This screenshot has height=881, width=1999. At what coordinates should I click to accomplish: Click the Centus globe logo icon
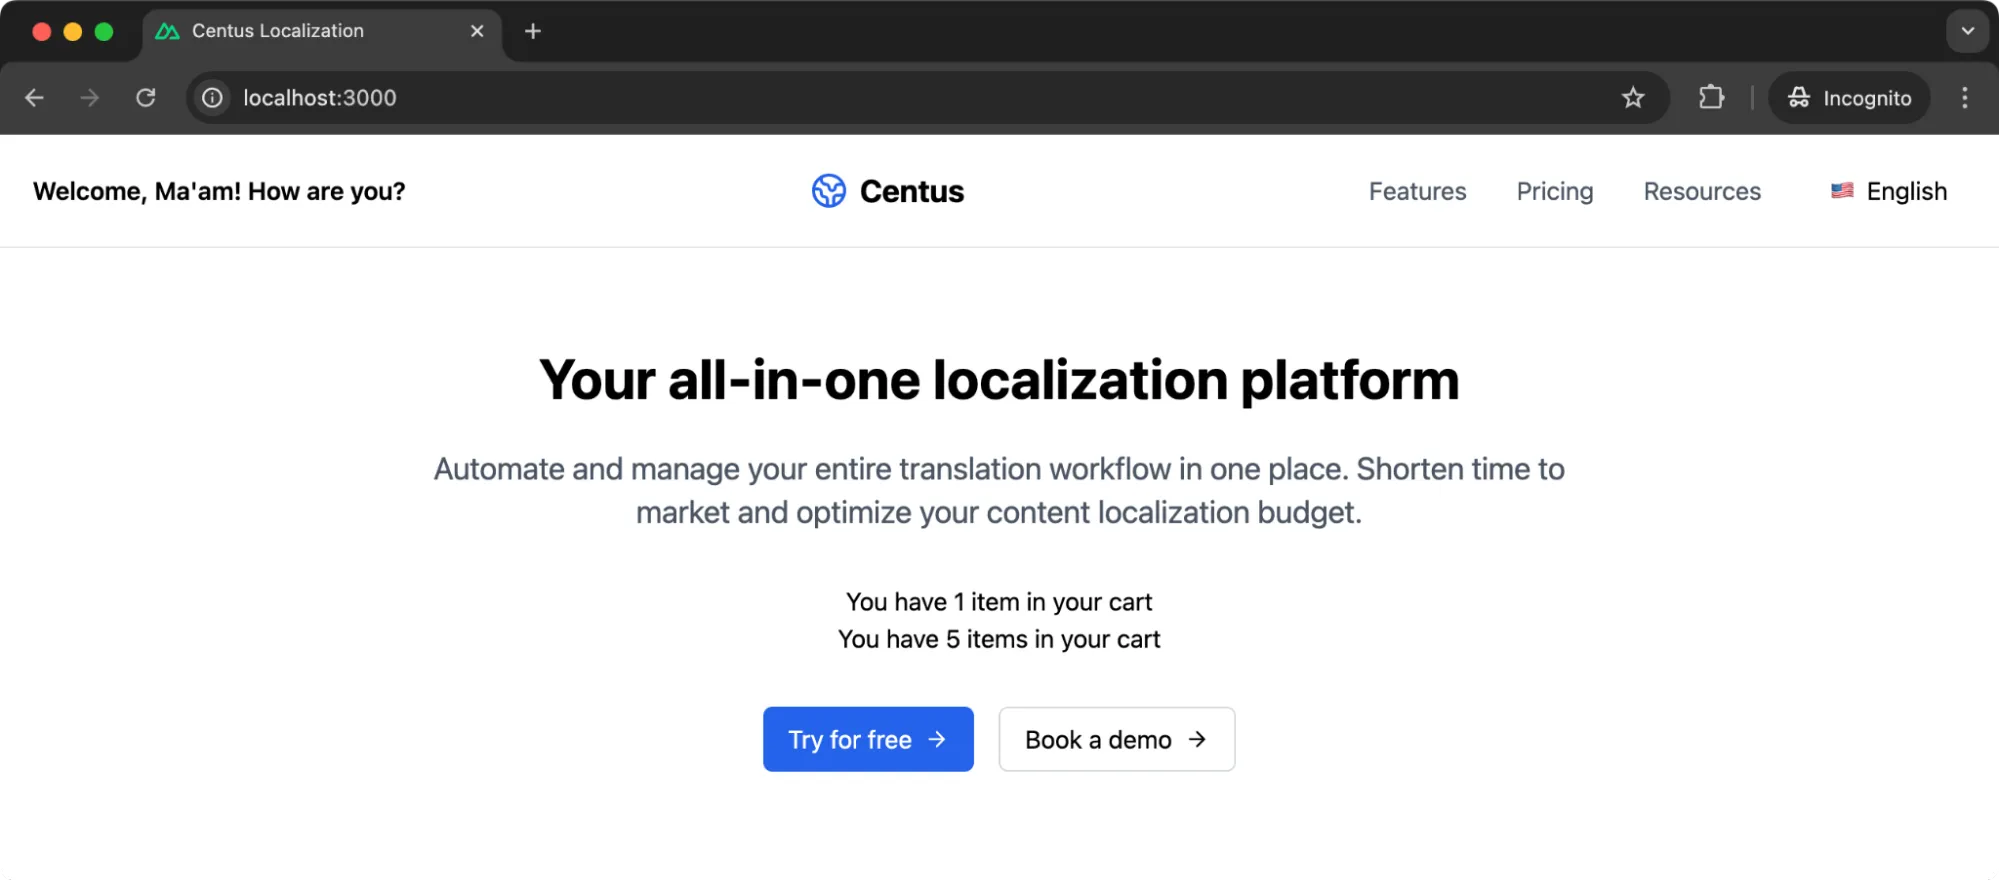tap(828, 191)
